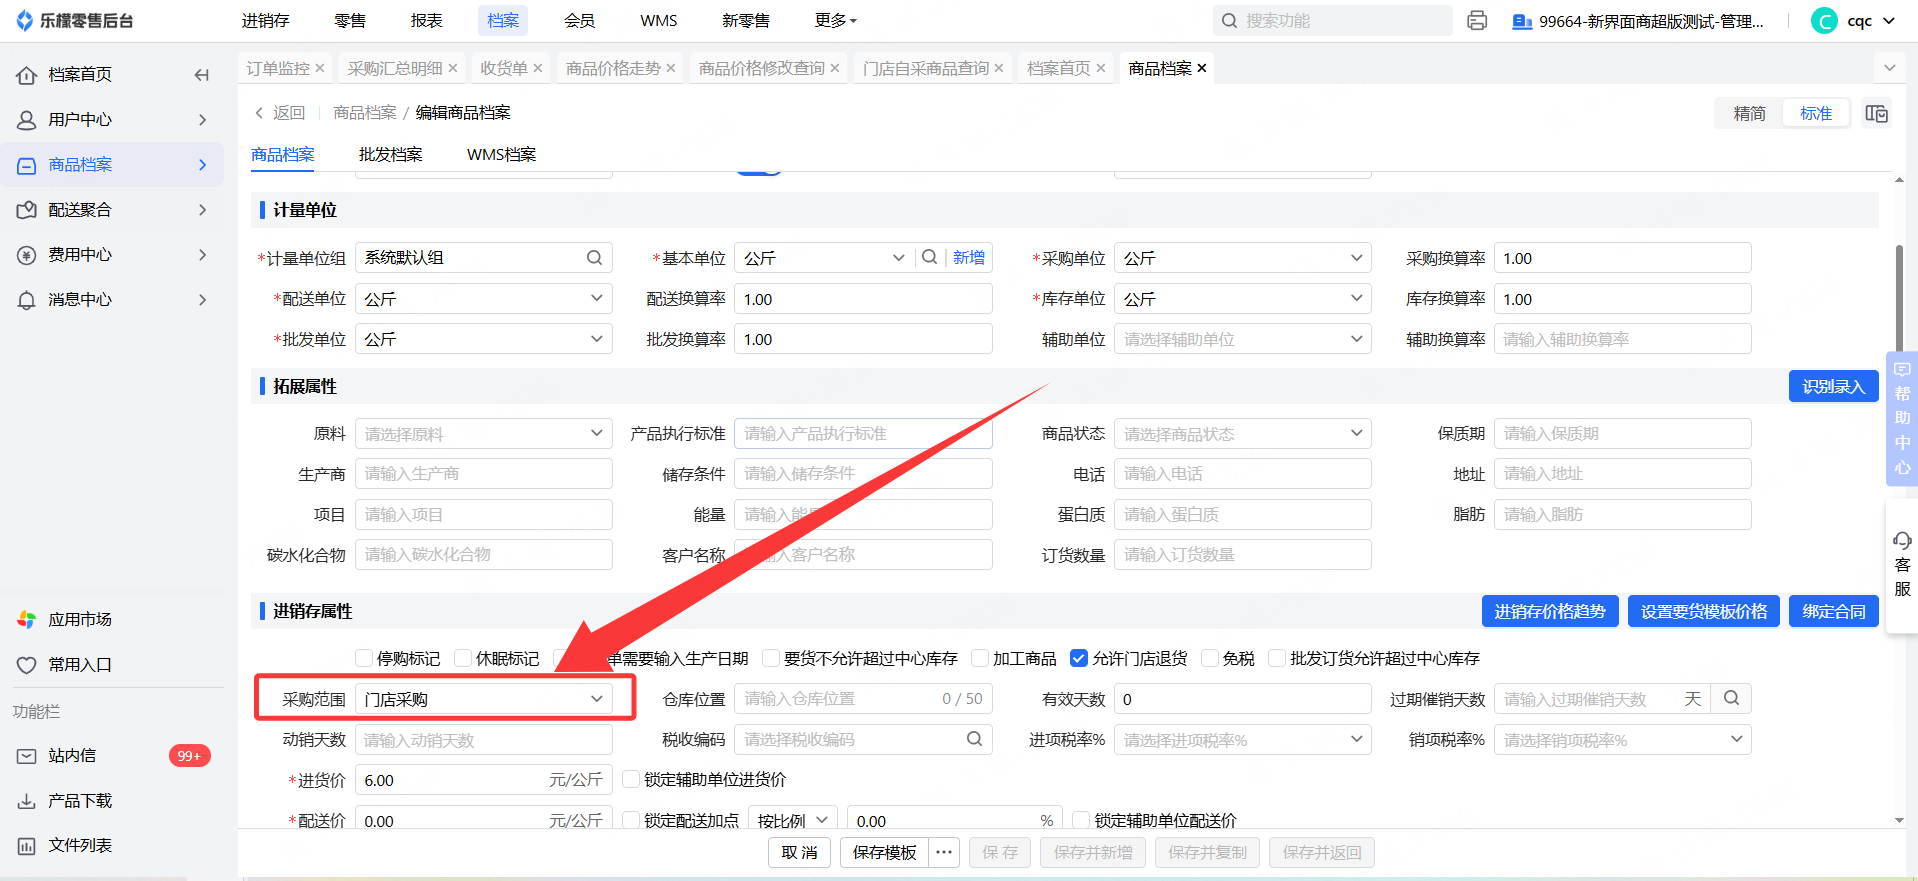
Task: Open the 采购范围 dropdown
Action: pos(483,699)
